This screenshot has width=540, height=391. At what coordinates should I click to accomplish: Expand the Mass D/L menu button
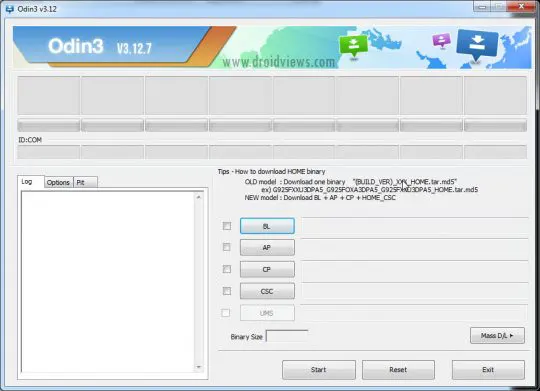[x=497, y=335]
